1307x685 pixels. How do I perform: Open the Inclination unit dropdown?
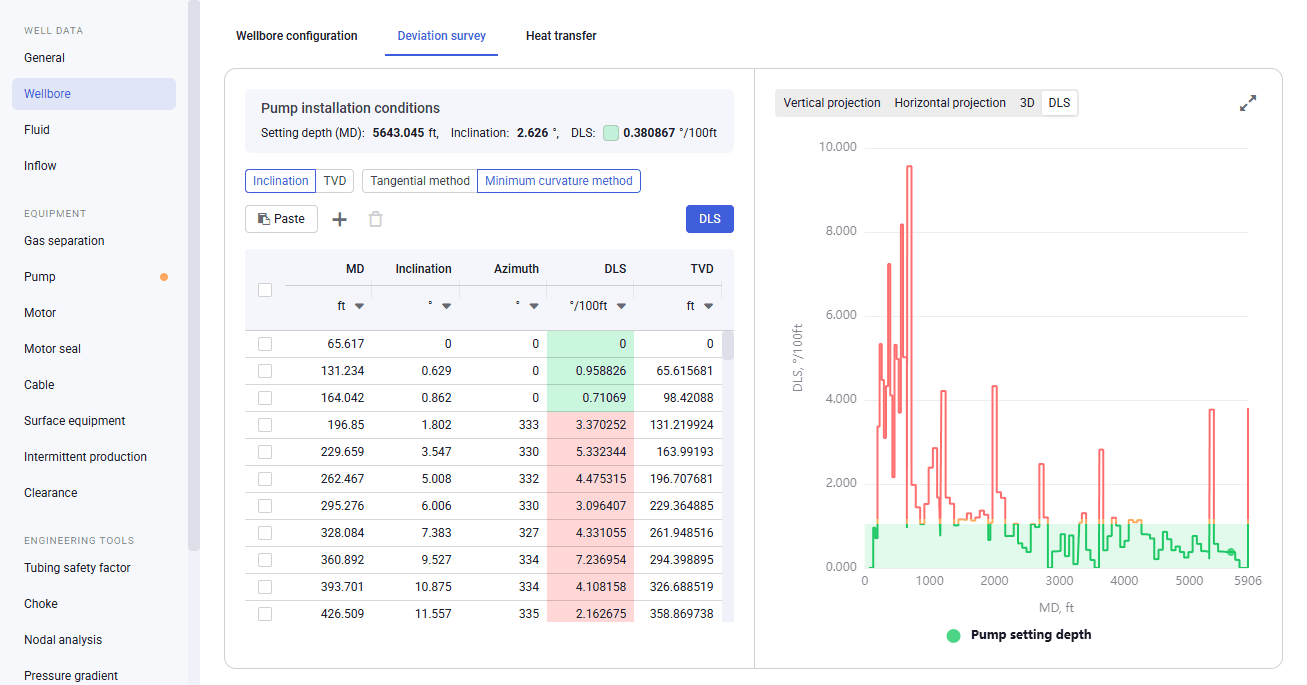440,306
